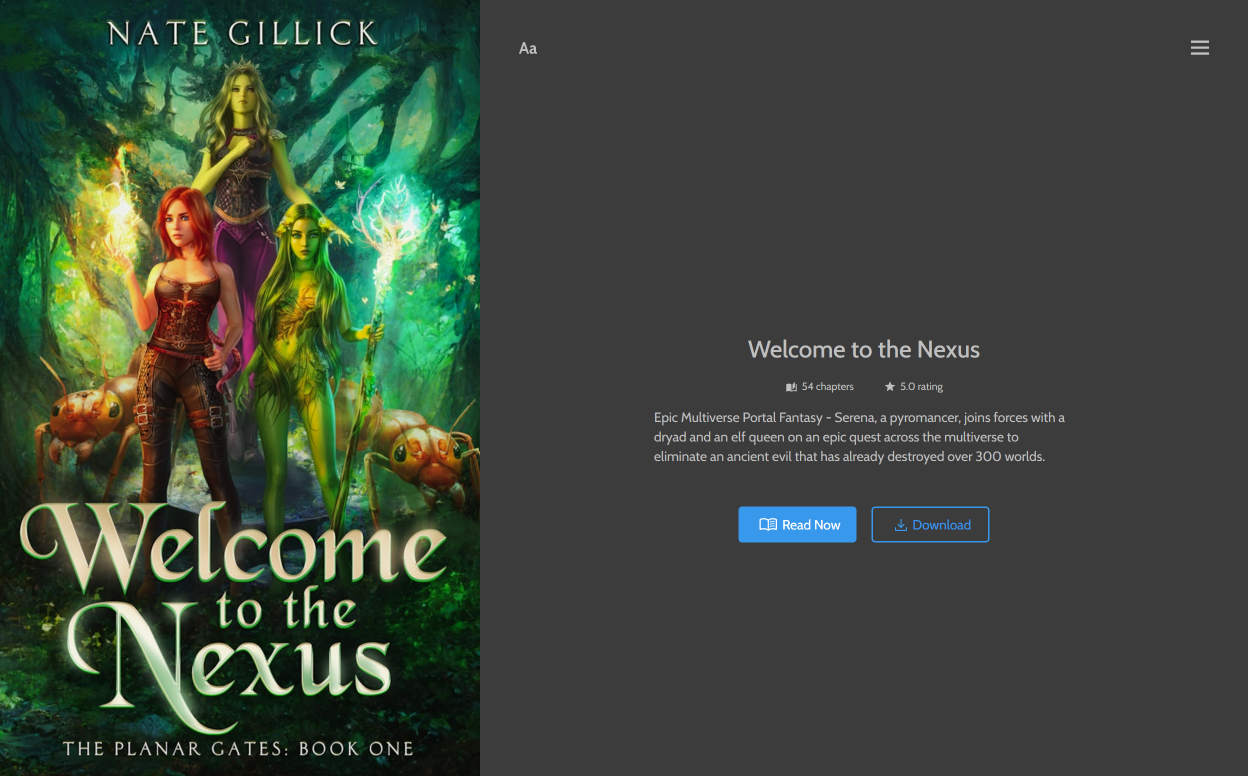Viewport: 1248px width, 776px height.
Task: Click the Download button
Action: 930,524
